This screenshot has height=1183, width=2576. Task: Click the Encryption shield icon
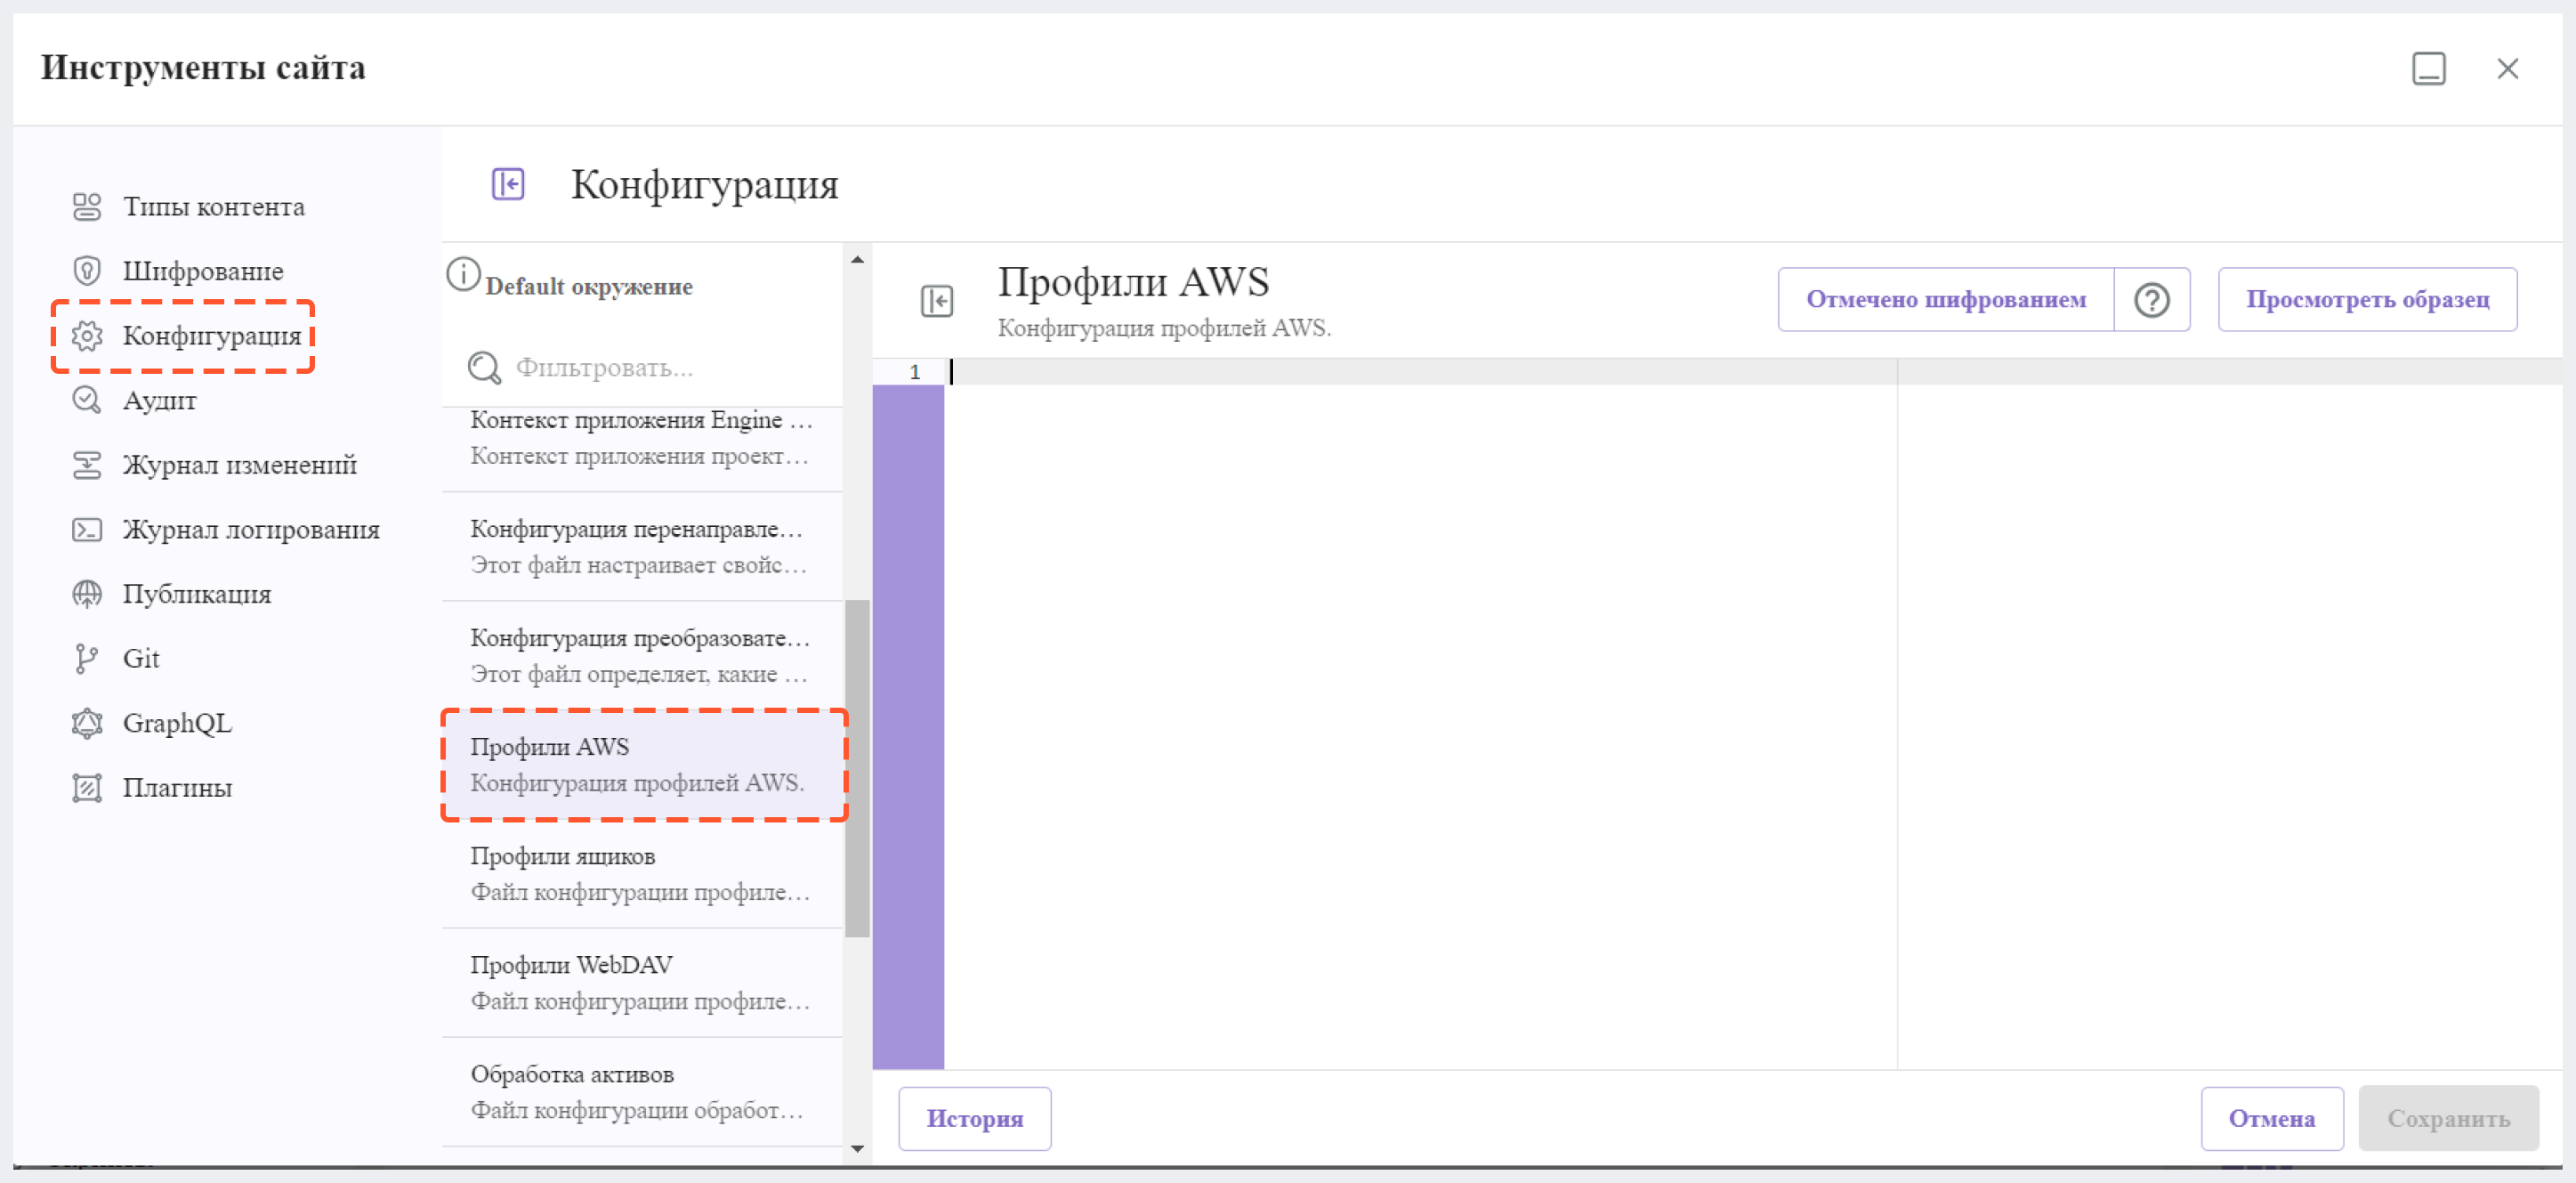click(87, 271)
